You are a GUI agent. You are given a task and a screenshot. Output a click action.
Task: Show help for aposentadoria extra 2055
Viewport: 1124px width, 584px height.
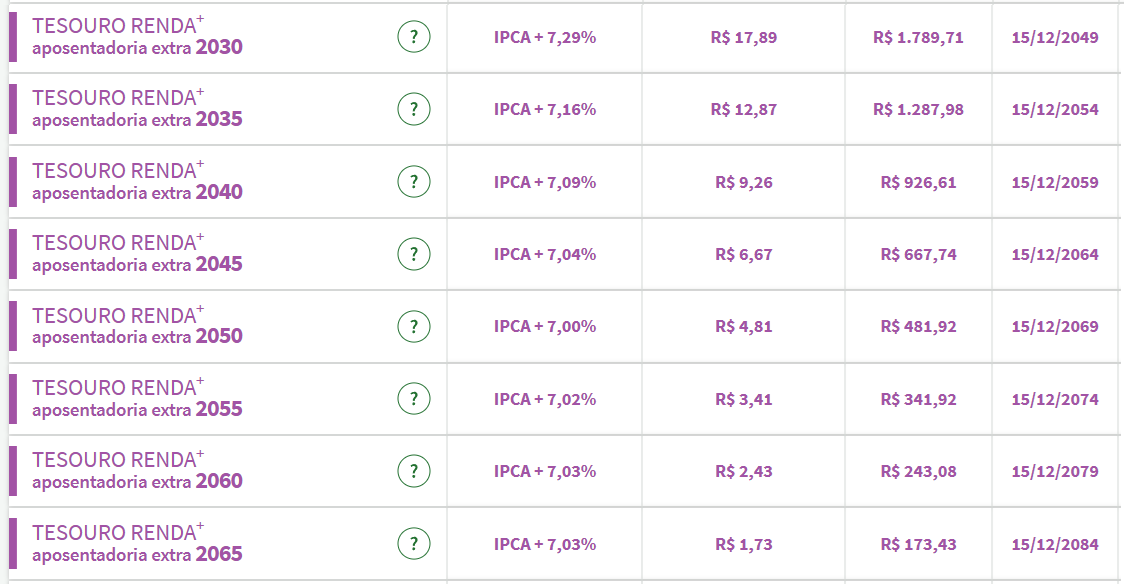pyautogui.click(x=414, y=399)
